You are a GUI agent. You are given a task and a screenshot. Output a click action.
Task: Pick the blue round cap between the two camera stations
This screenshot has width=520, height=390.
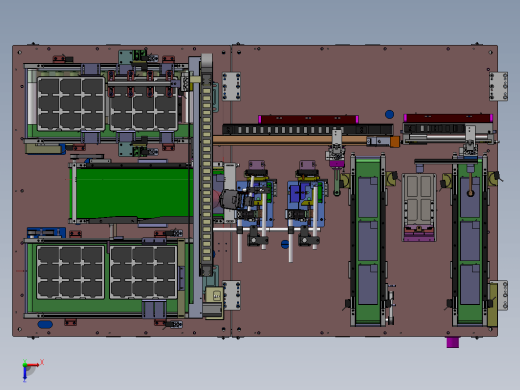pyautogui.click(x=285, y=244)
